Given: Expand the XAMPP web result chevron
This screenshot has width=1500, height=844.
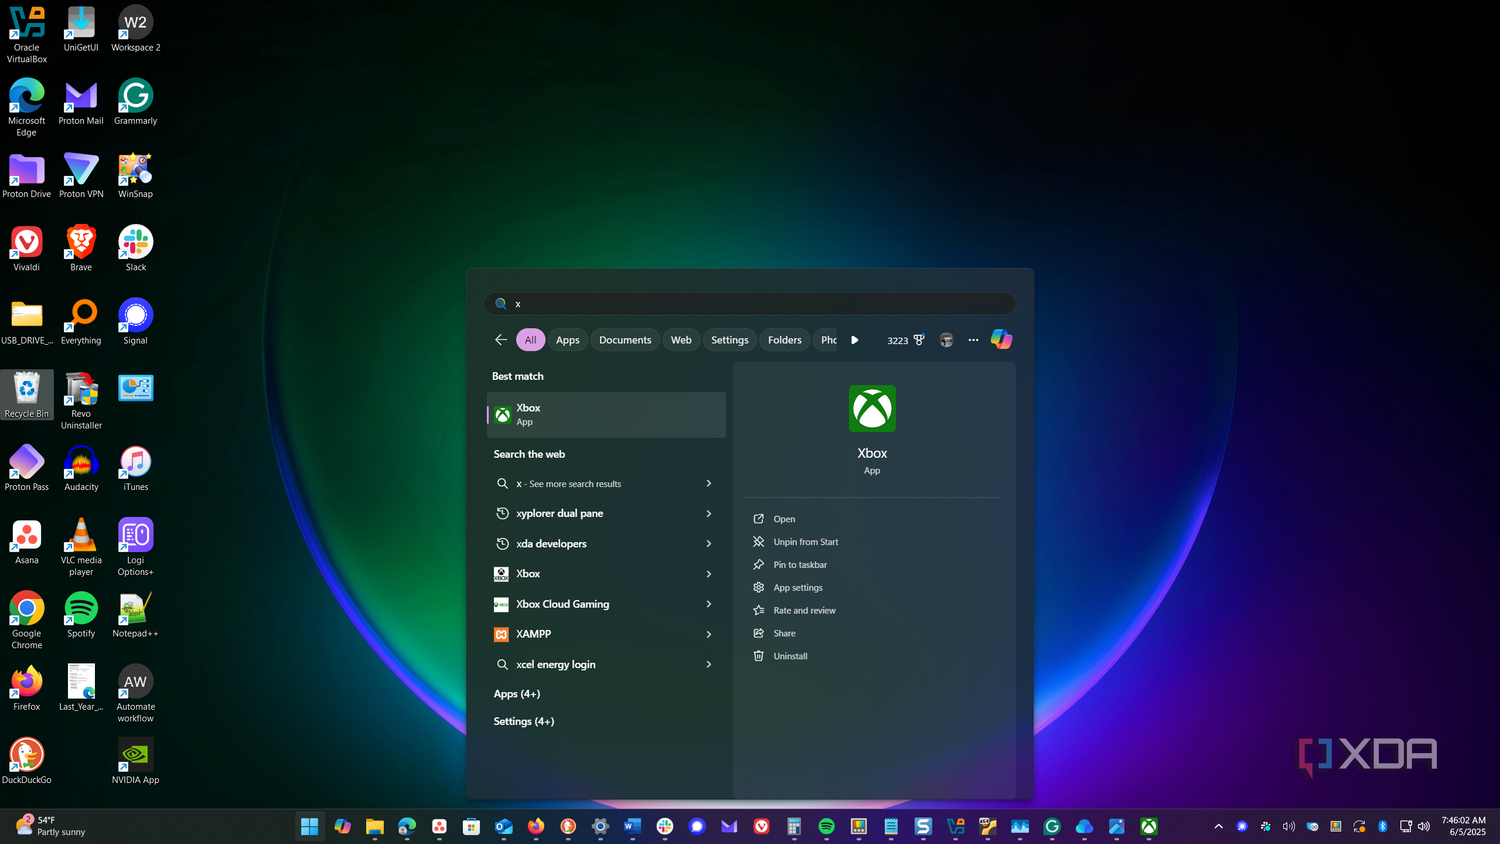Looking at the screenshot, I should tap(709, 634).
